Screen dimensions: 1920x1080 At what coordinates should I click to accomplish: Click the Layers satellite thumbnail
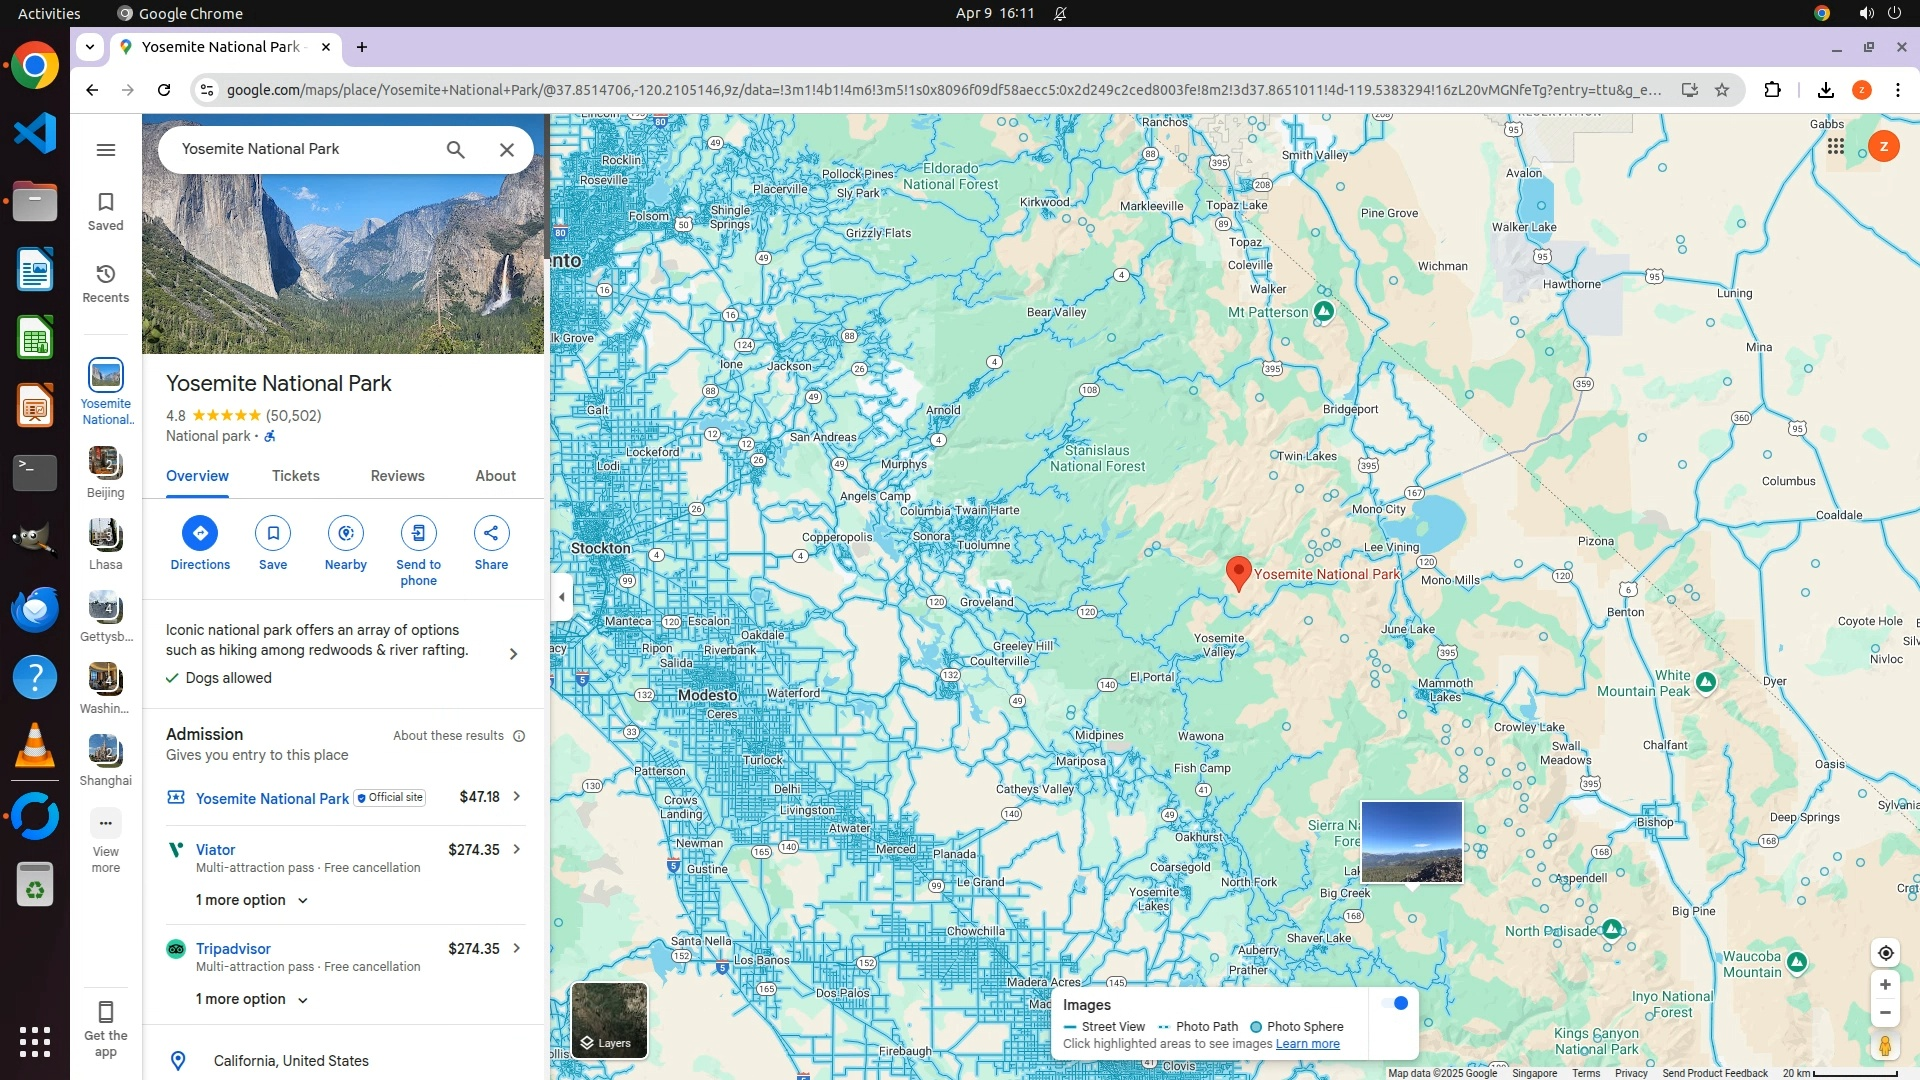(608, 1019)
